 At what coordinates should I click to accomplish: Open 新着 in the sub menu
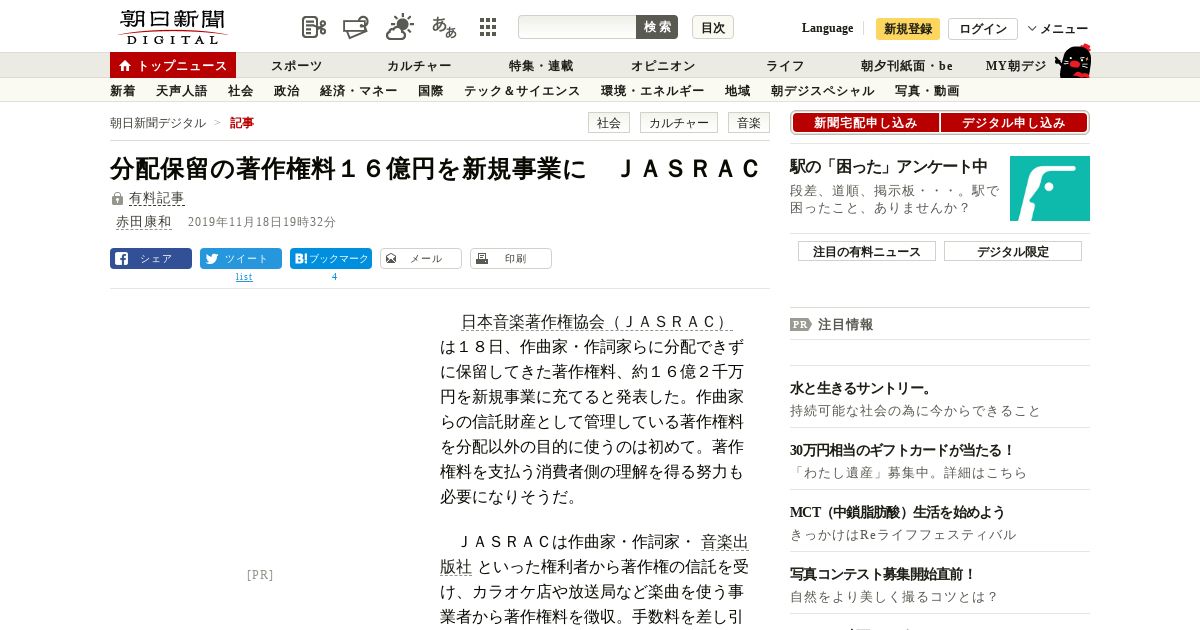[x=122, y=90]
